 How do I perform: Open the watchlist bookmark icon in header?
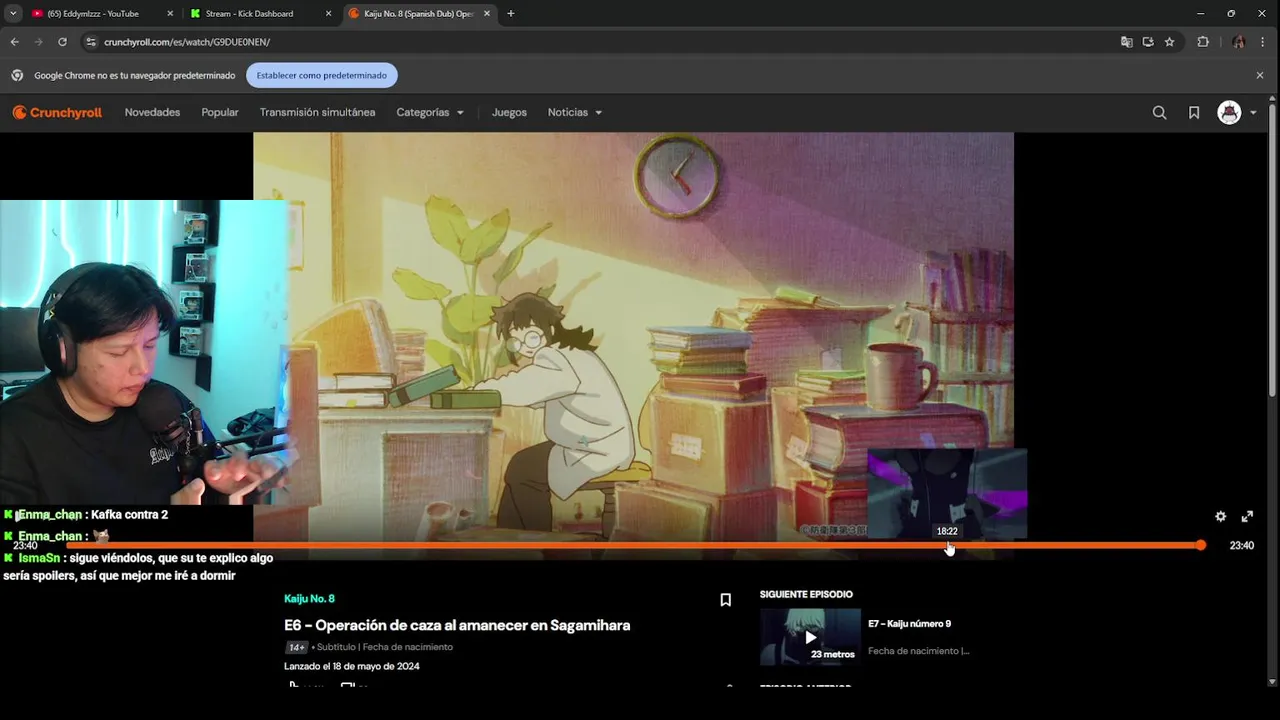pos(1194,113)
